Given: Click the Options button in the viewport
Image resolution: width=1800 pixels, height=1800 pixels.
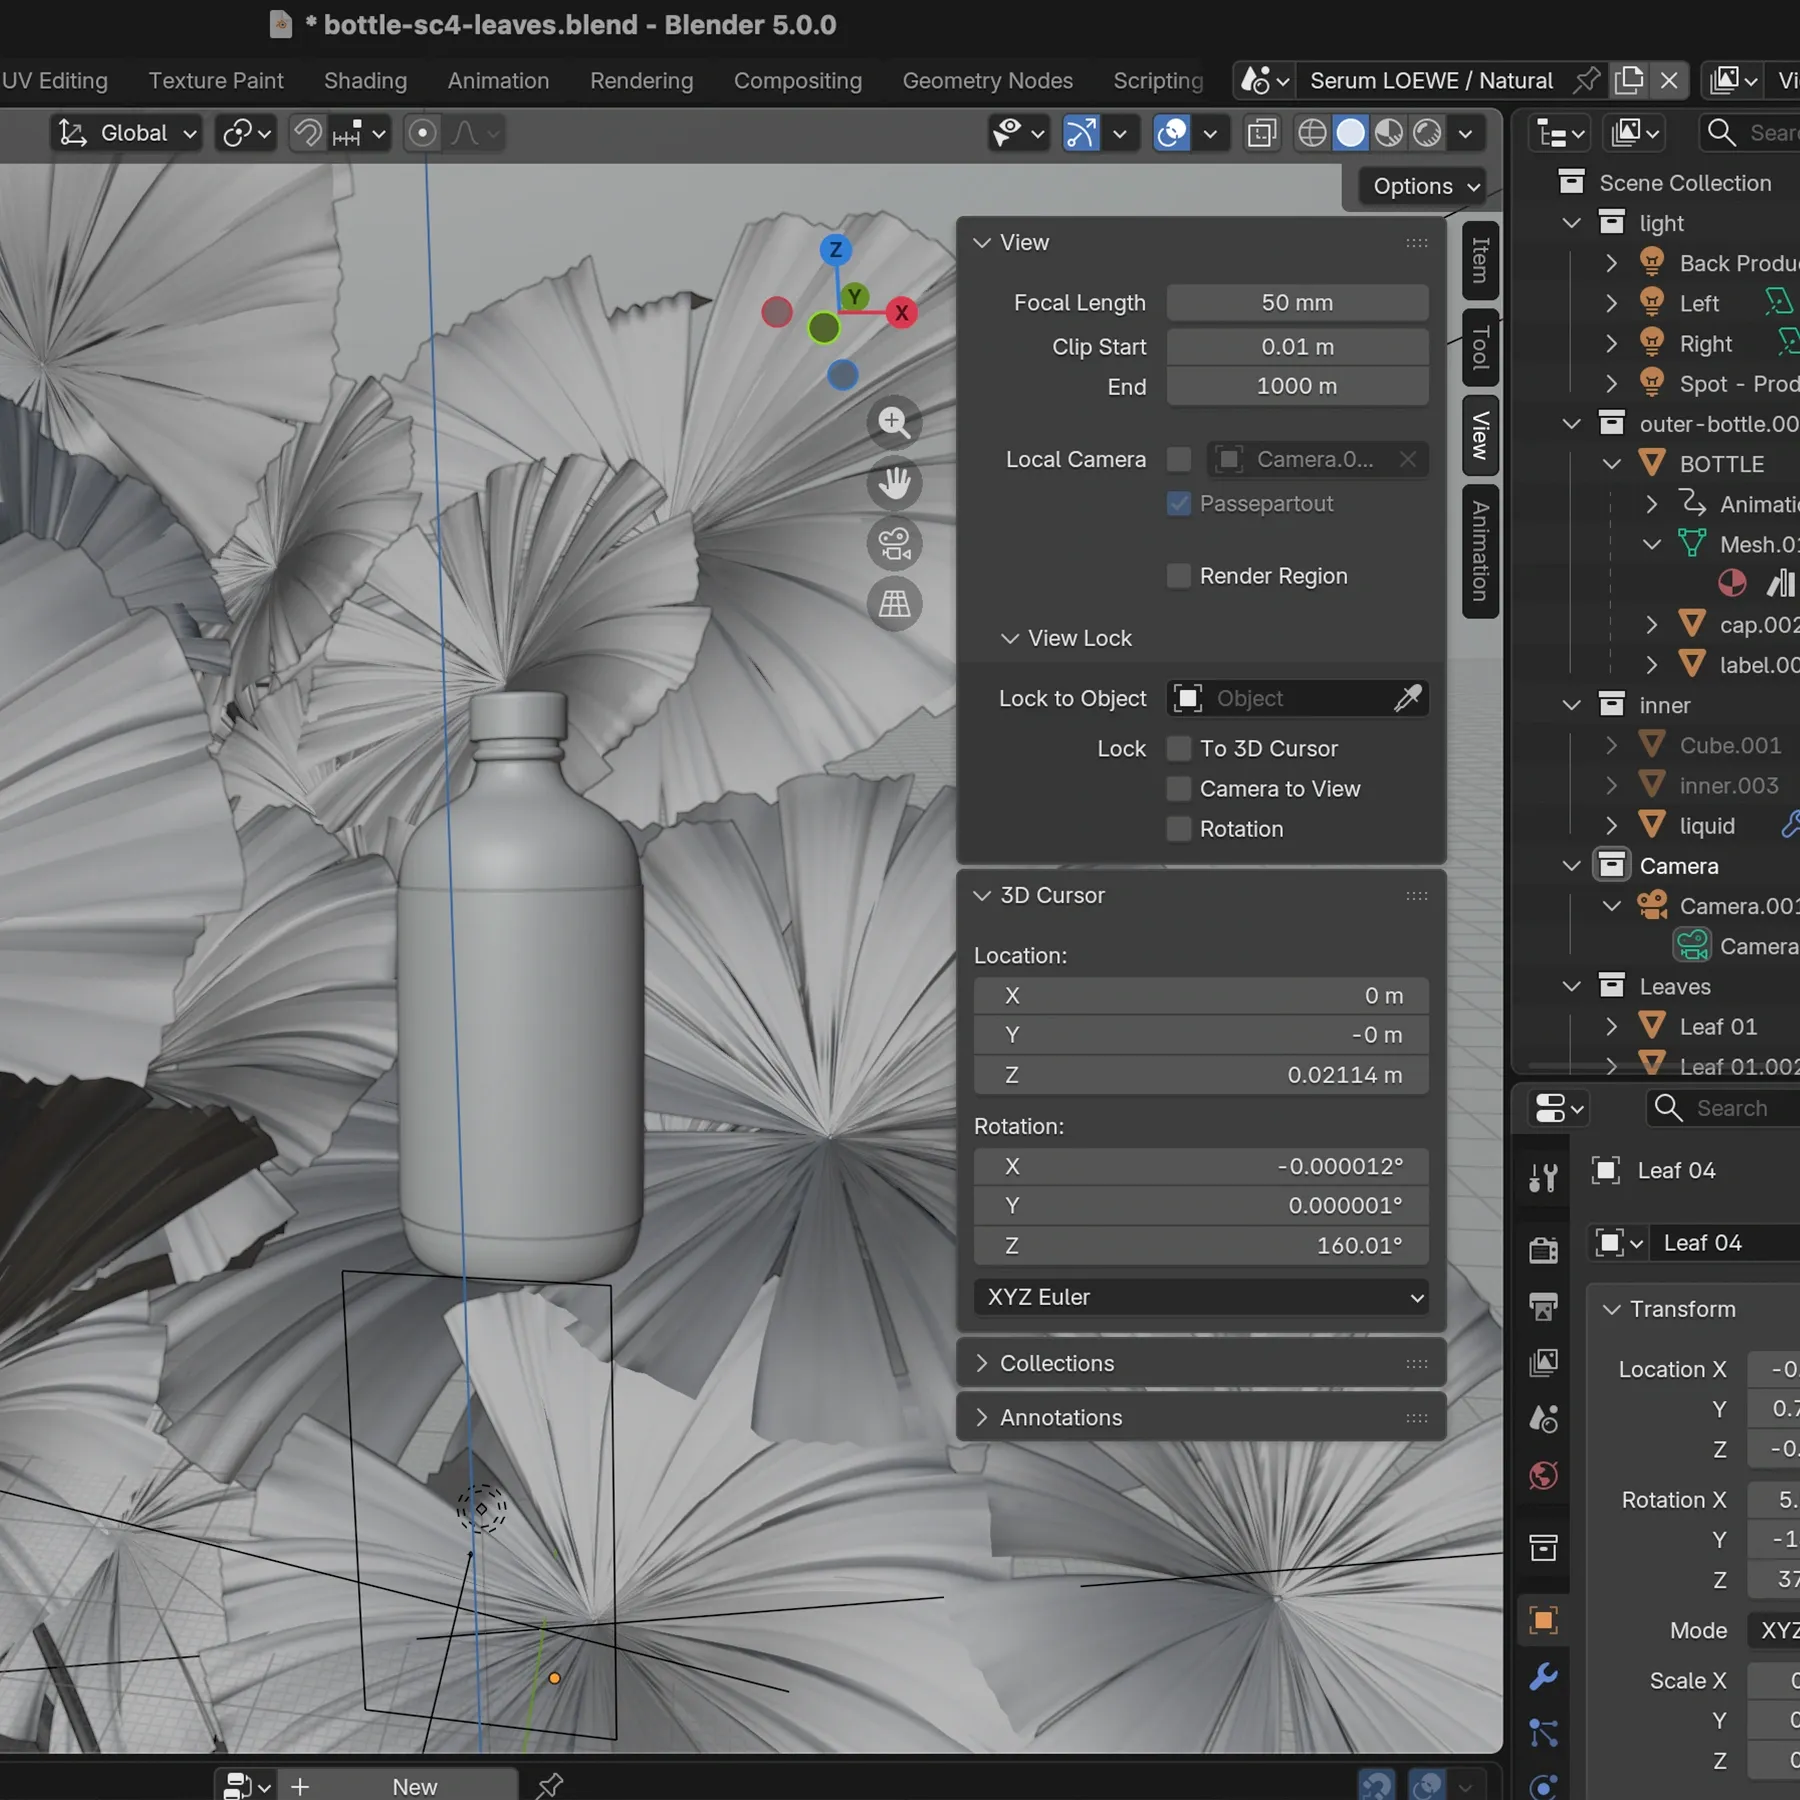Looking at the screenshot, I should (x=1418, y=186).
